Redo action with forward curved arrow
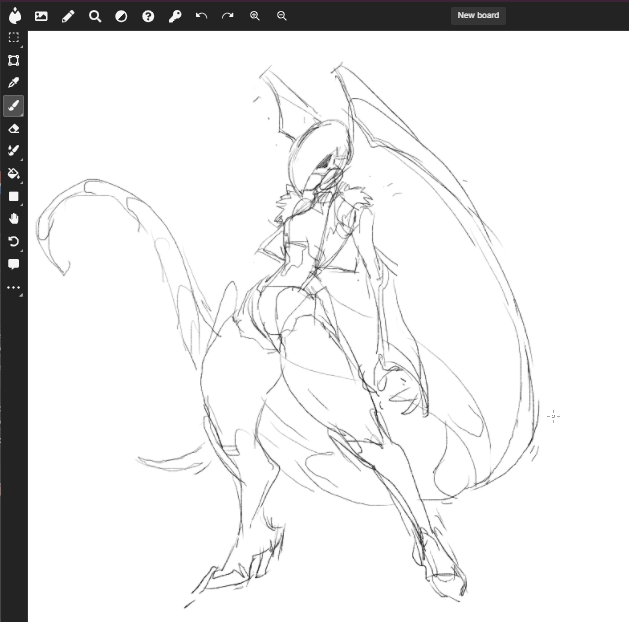Image resolution: width=629 pixels, height=622 pixels. click(227, 16)
